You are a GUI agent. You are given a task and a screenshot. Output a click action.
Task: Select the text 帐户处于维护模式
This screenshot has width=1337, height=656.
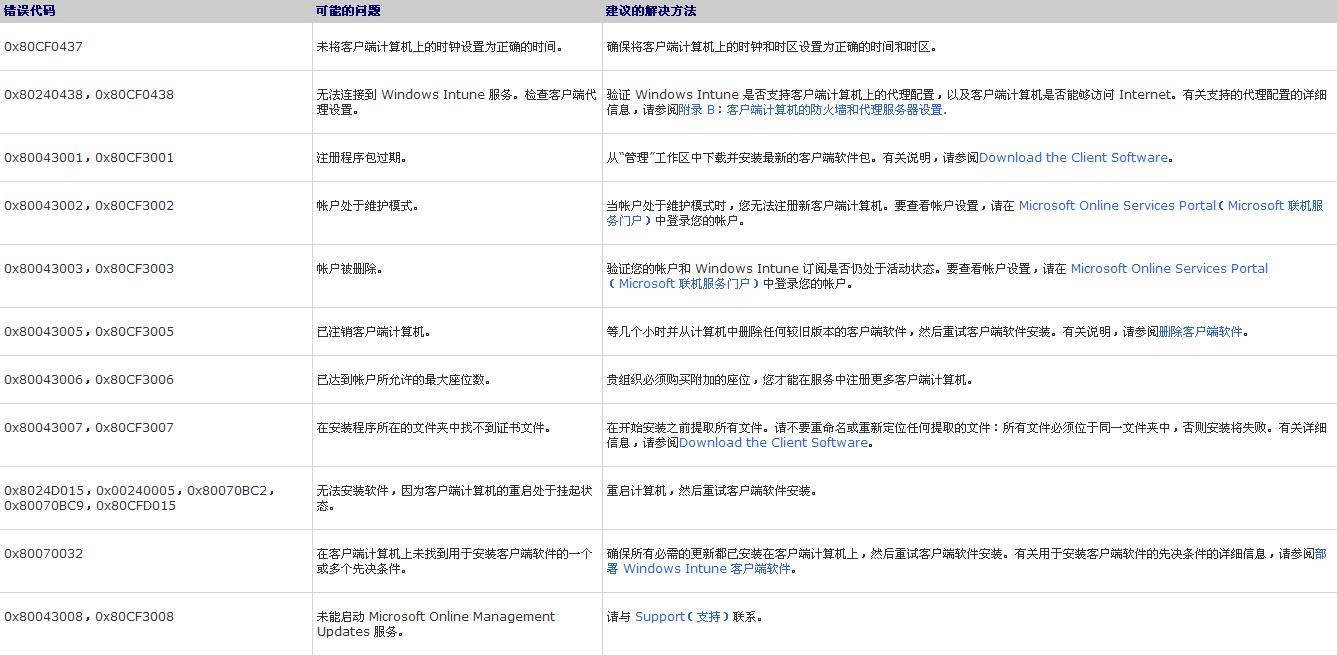(x=368, y=206)
